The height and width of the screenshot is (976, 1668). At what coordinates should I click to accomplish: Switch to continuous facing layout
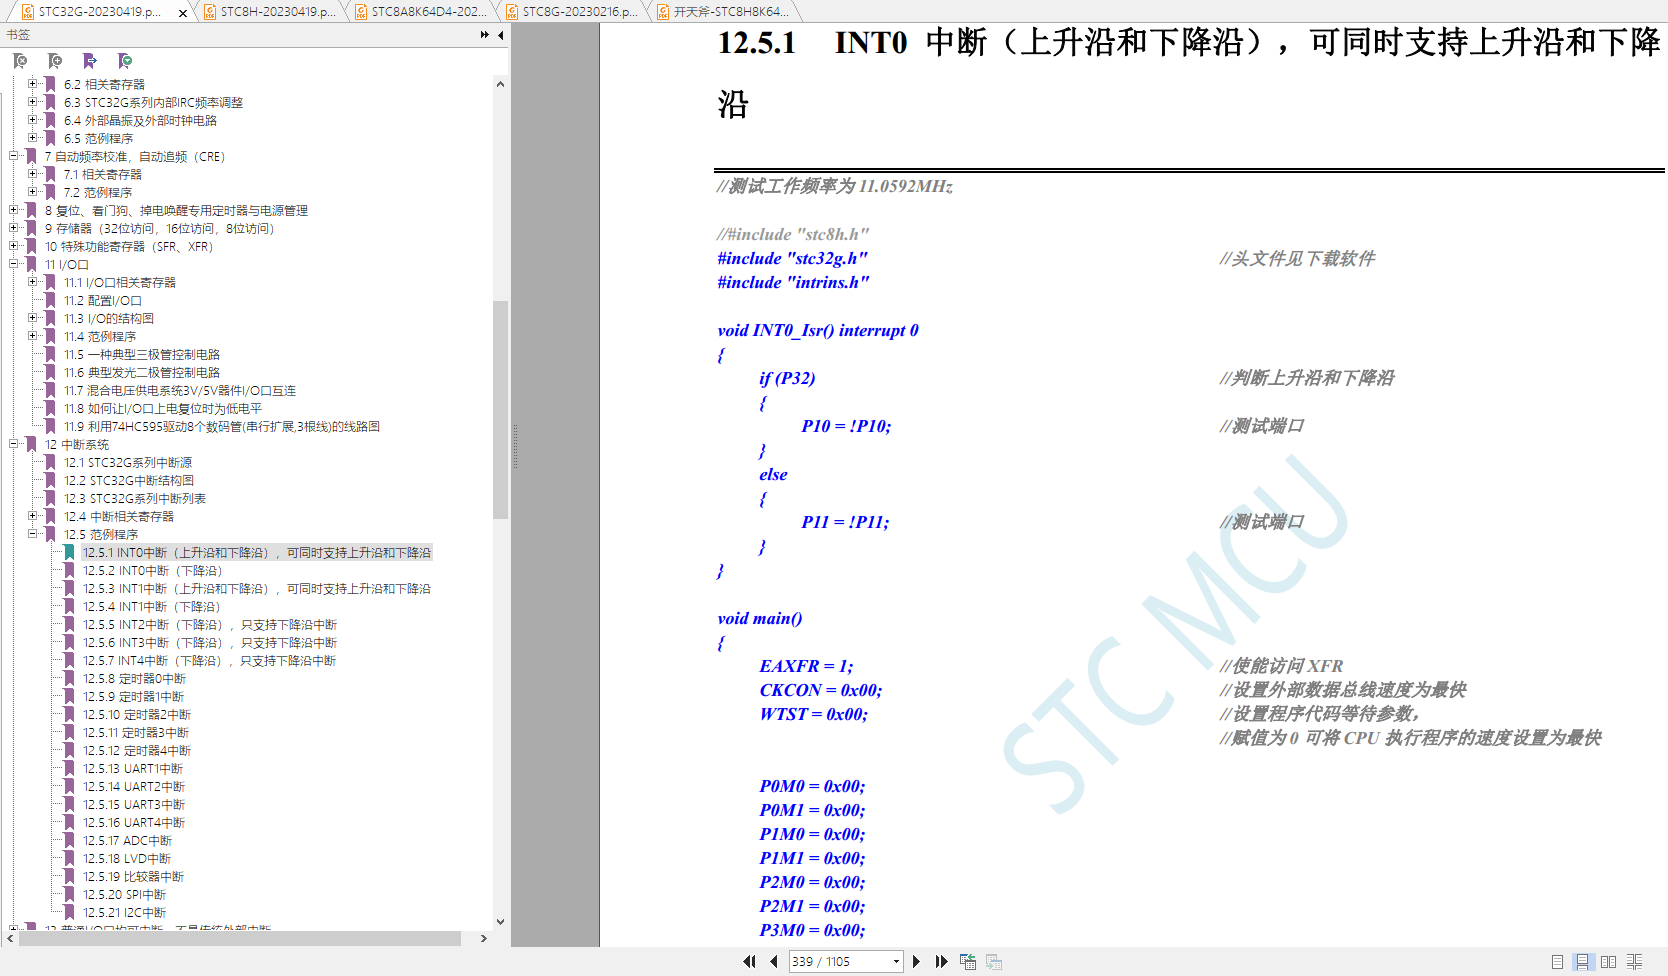pos(1635,961)
